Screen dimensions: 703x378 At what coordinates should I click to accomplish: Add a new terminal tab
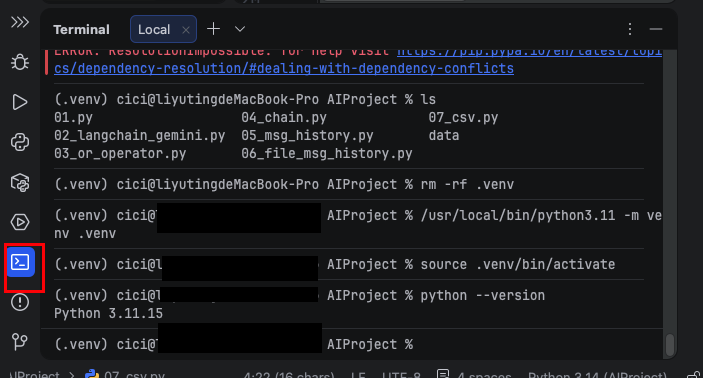[x=213, y=29]
